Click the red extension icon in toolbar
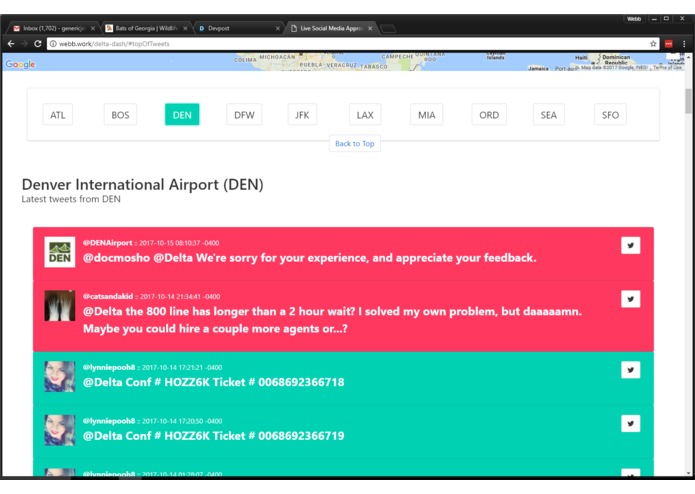This screenshot has width=695, height=494. pyautogui.click(x=668, y=44)
